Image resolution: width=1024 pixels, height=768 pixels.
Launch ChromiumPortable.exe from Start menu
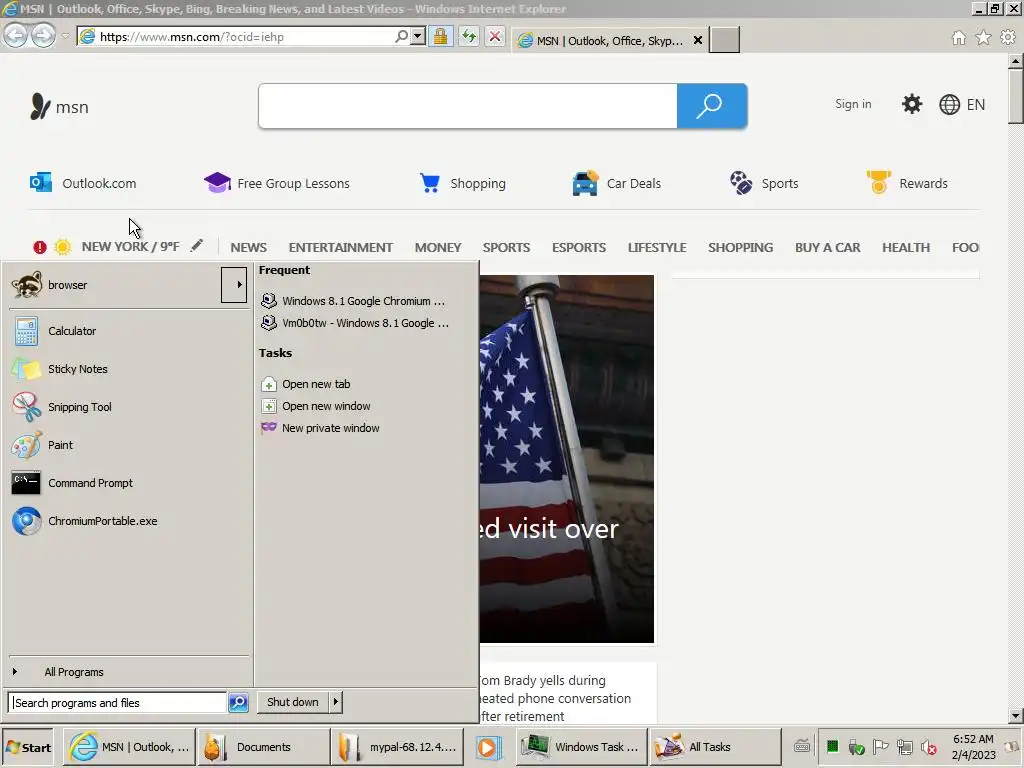(x=129, y=521)
